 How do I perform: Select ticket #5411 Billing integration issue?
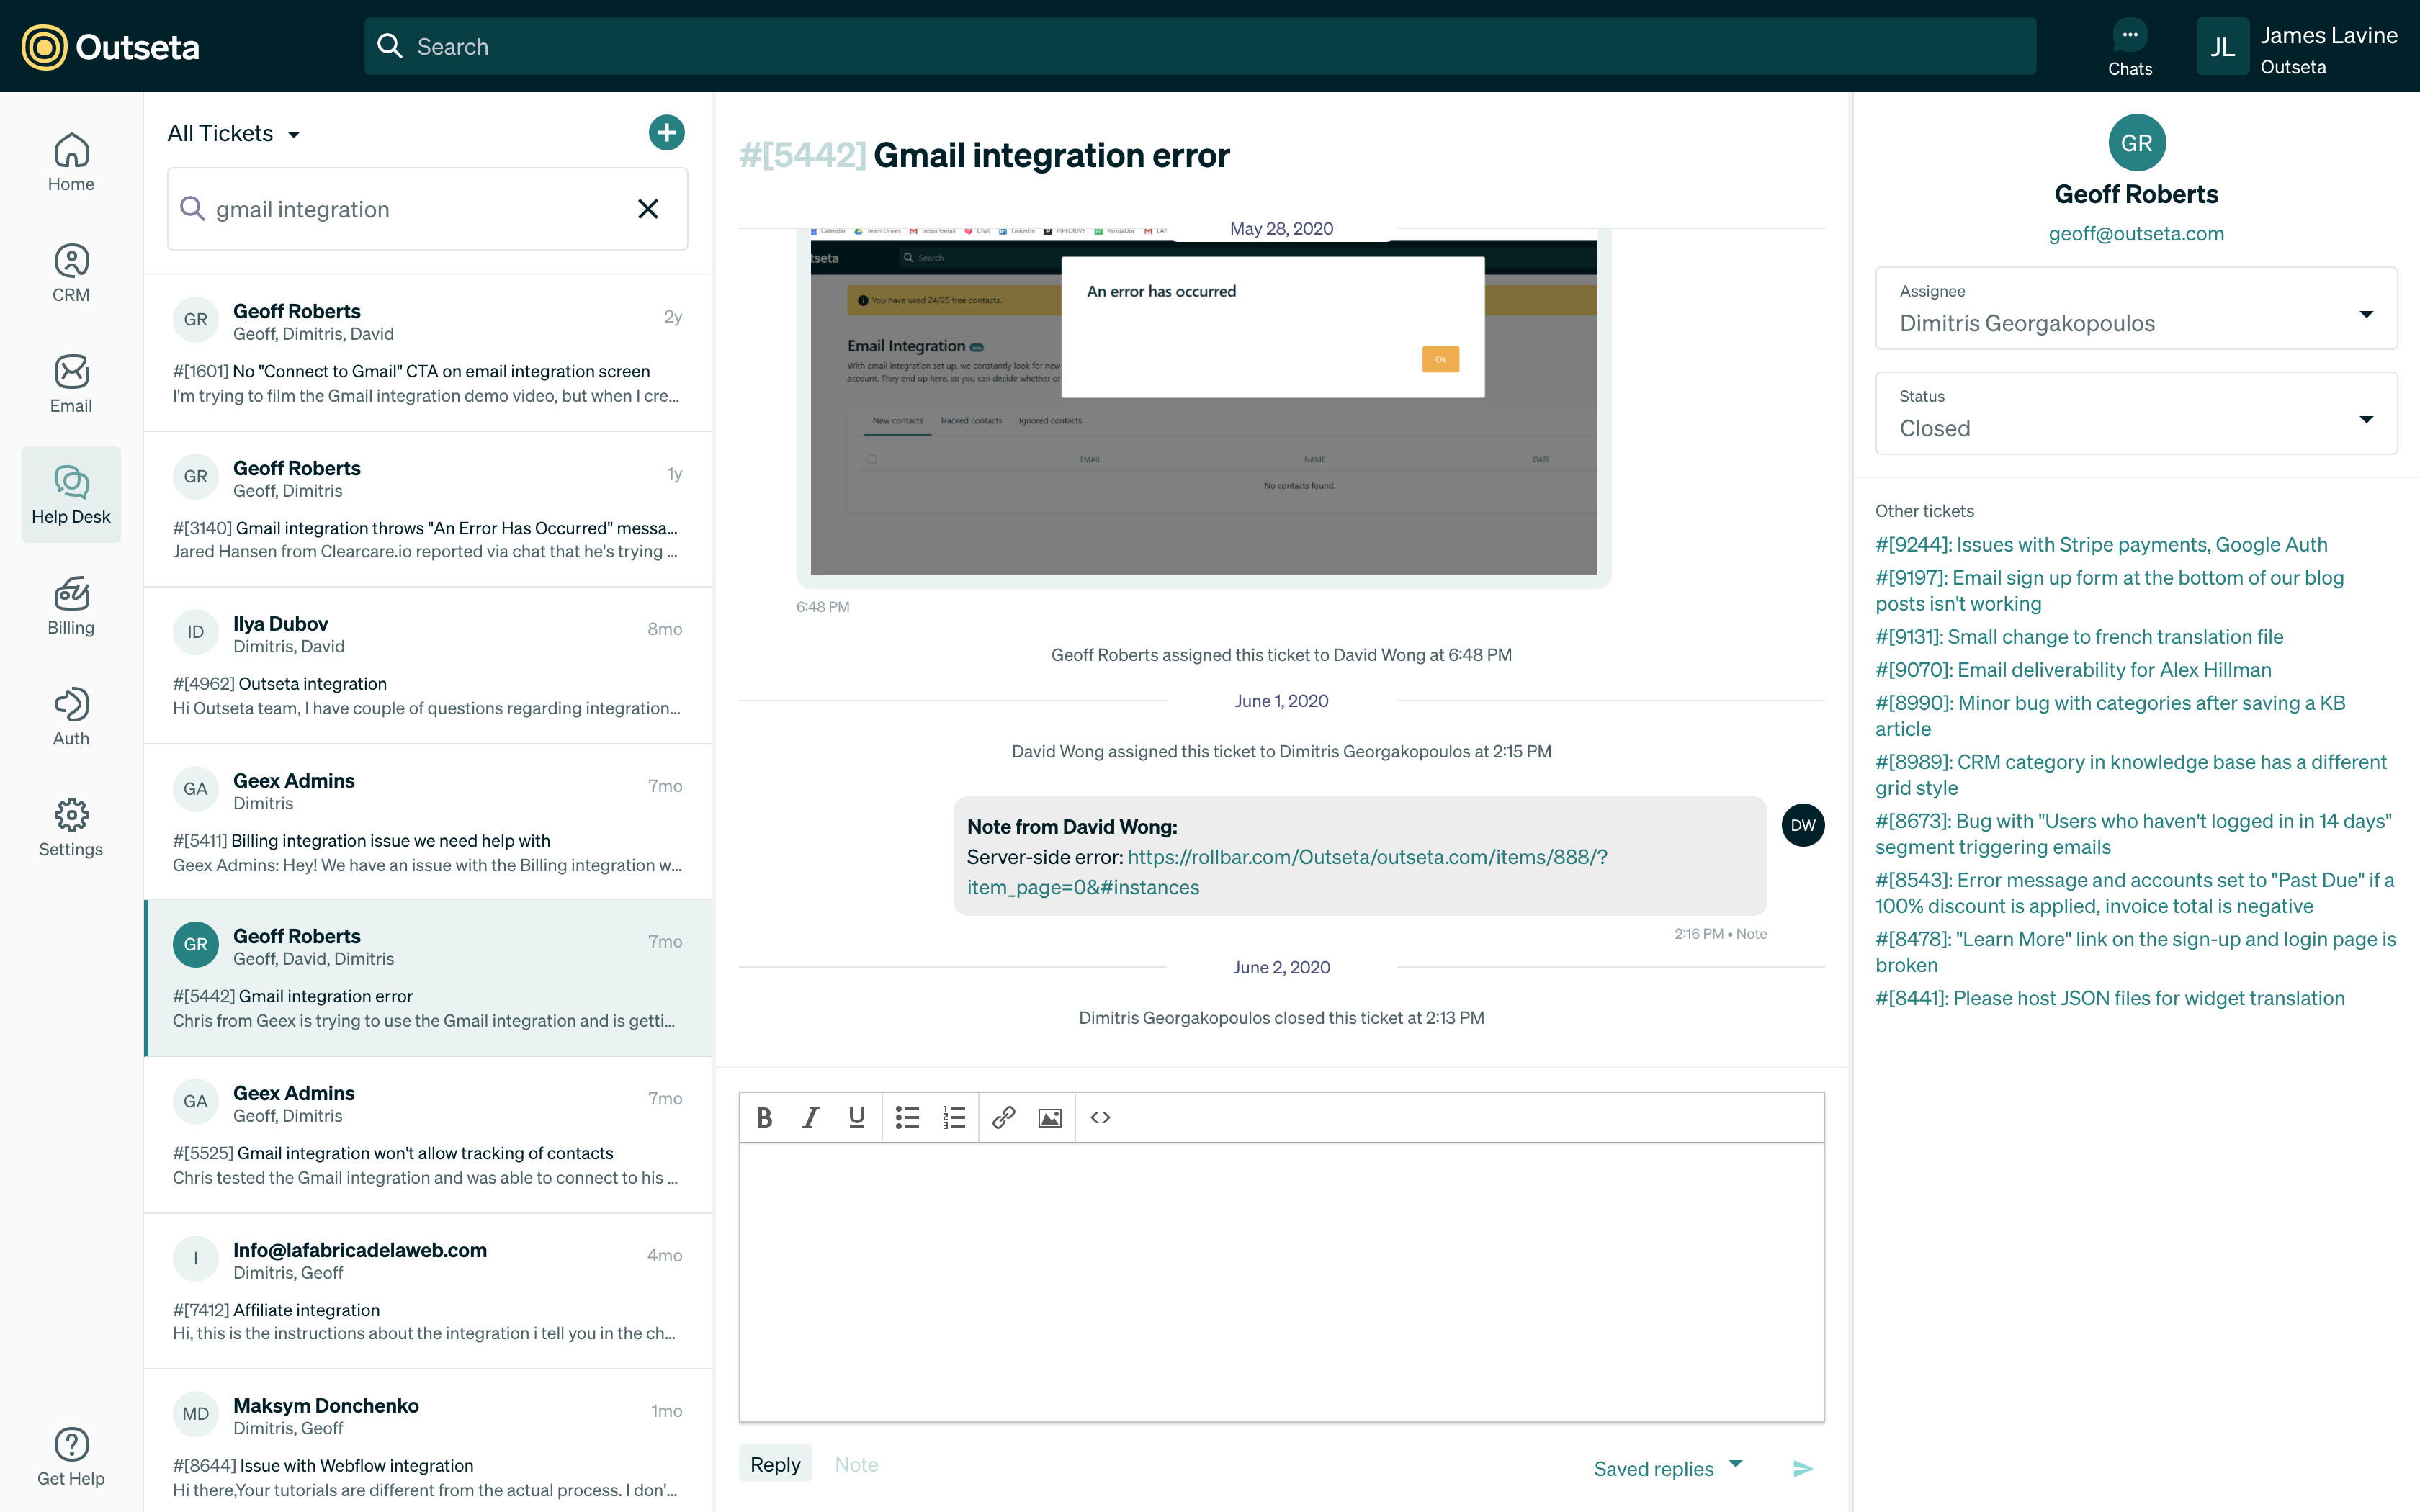point(428,822)
